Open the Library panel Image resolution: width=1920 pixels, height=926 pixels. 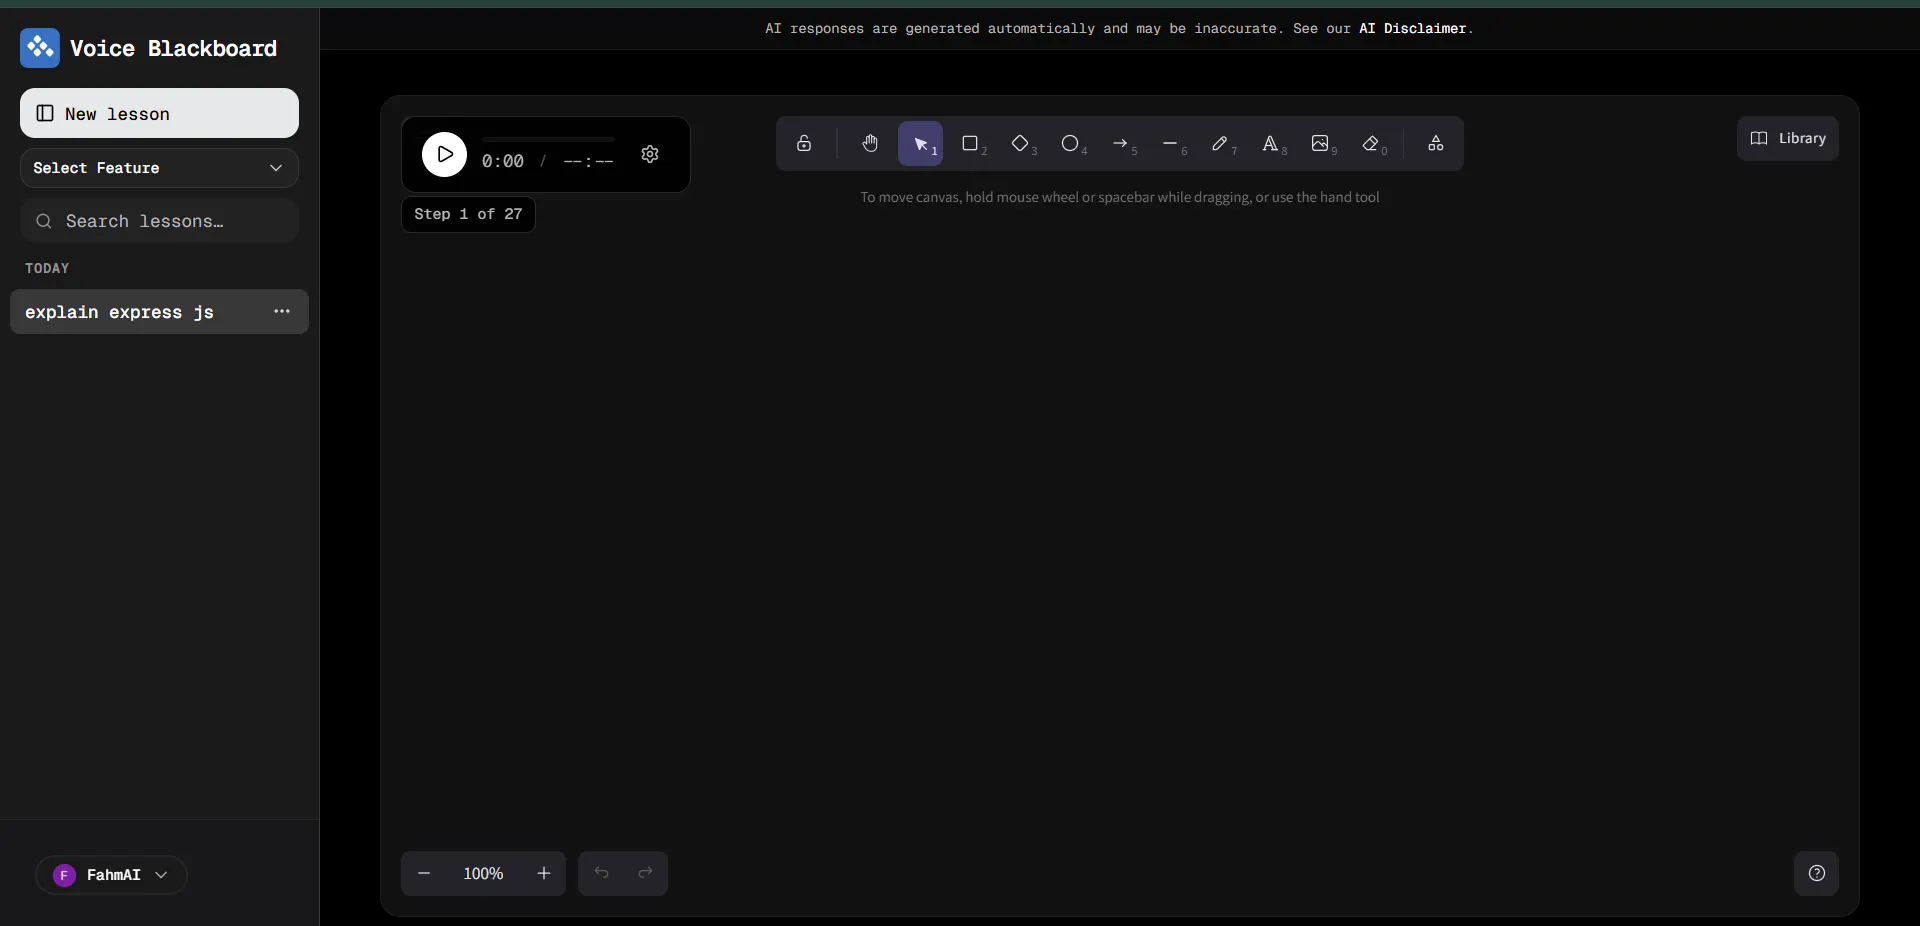1788,139
